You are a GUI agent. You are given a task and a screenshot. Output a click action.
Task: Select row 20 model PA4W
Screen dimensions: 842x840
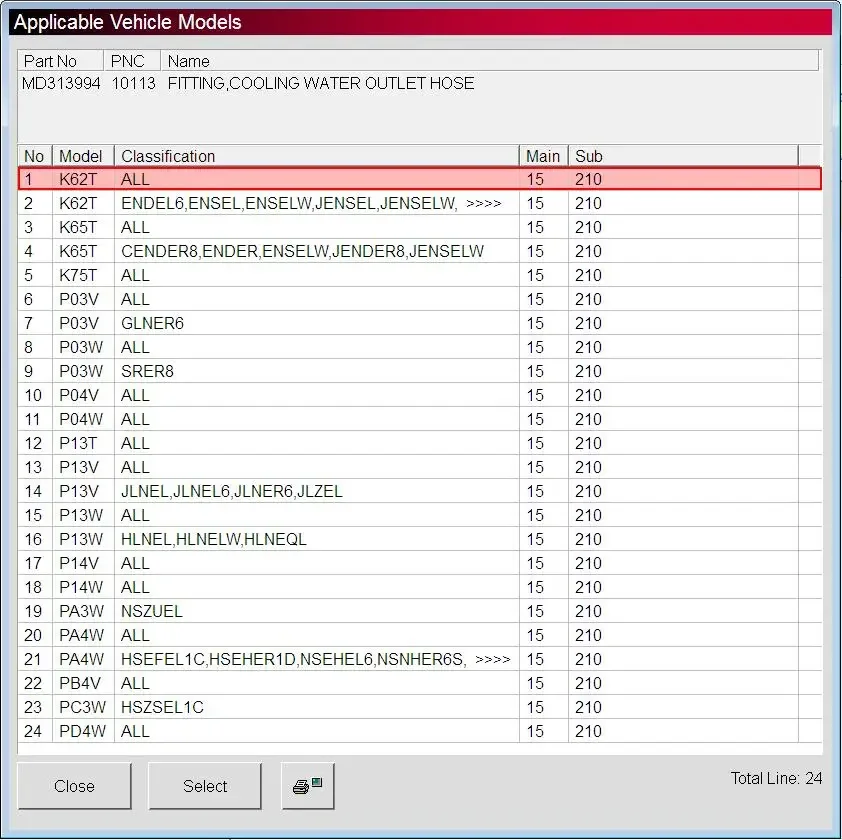click(x=81, y=635)
